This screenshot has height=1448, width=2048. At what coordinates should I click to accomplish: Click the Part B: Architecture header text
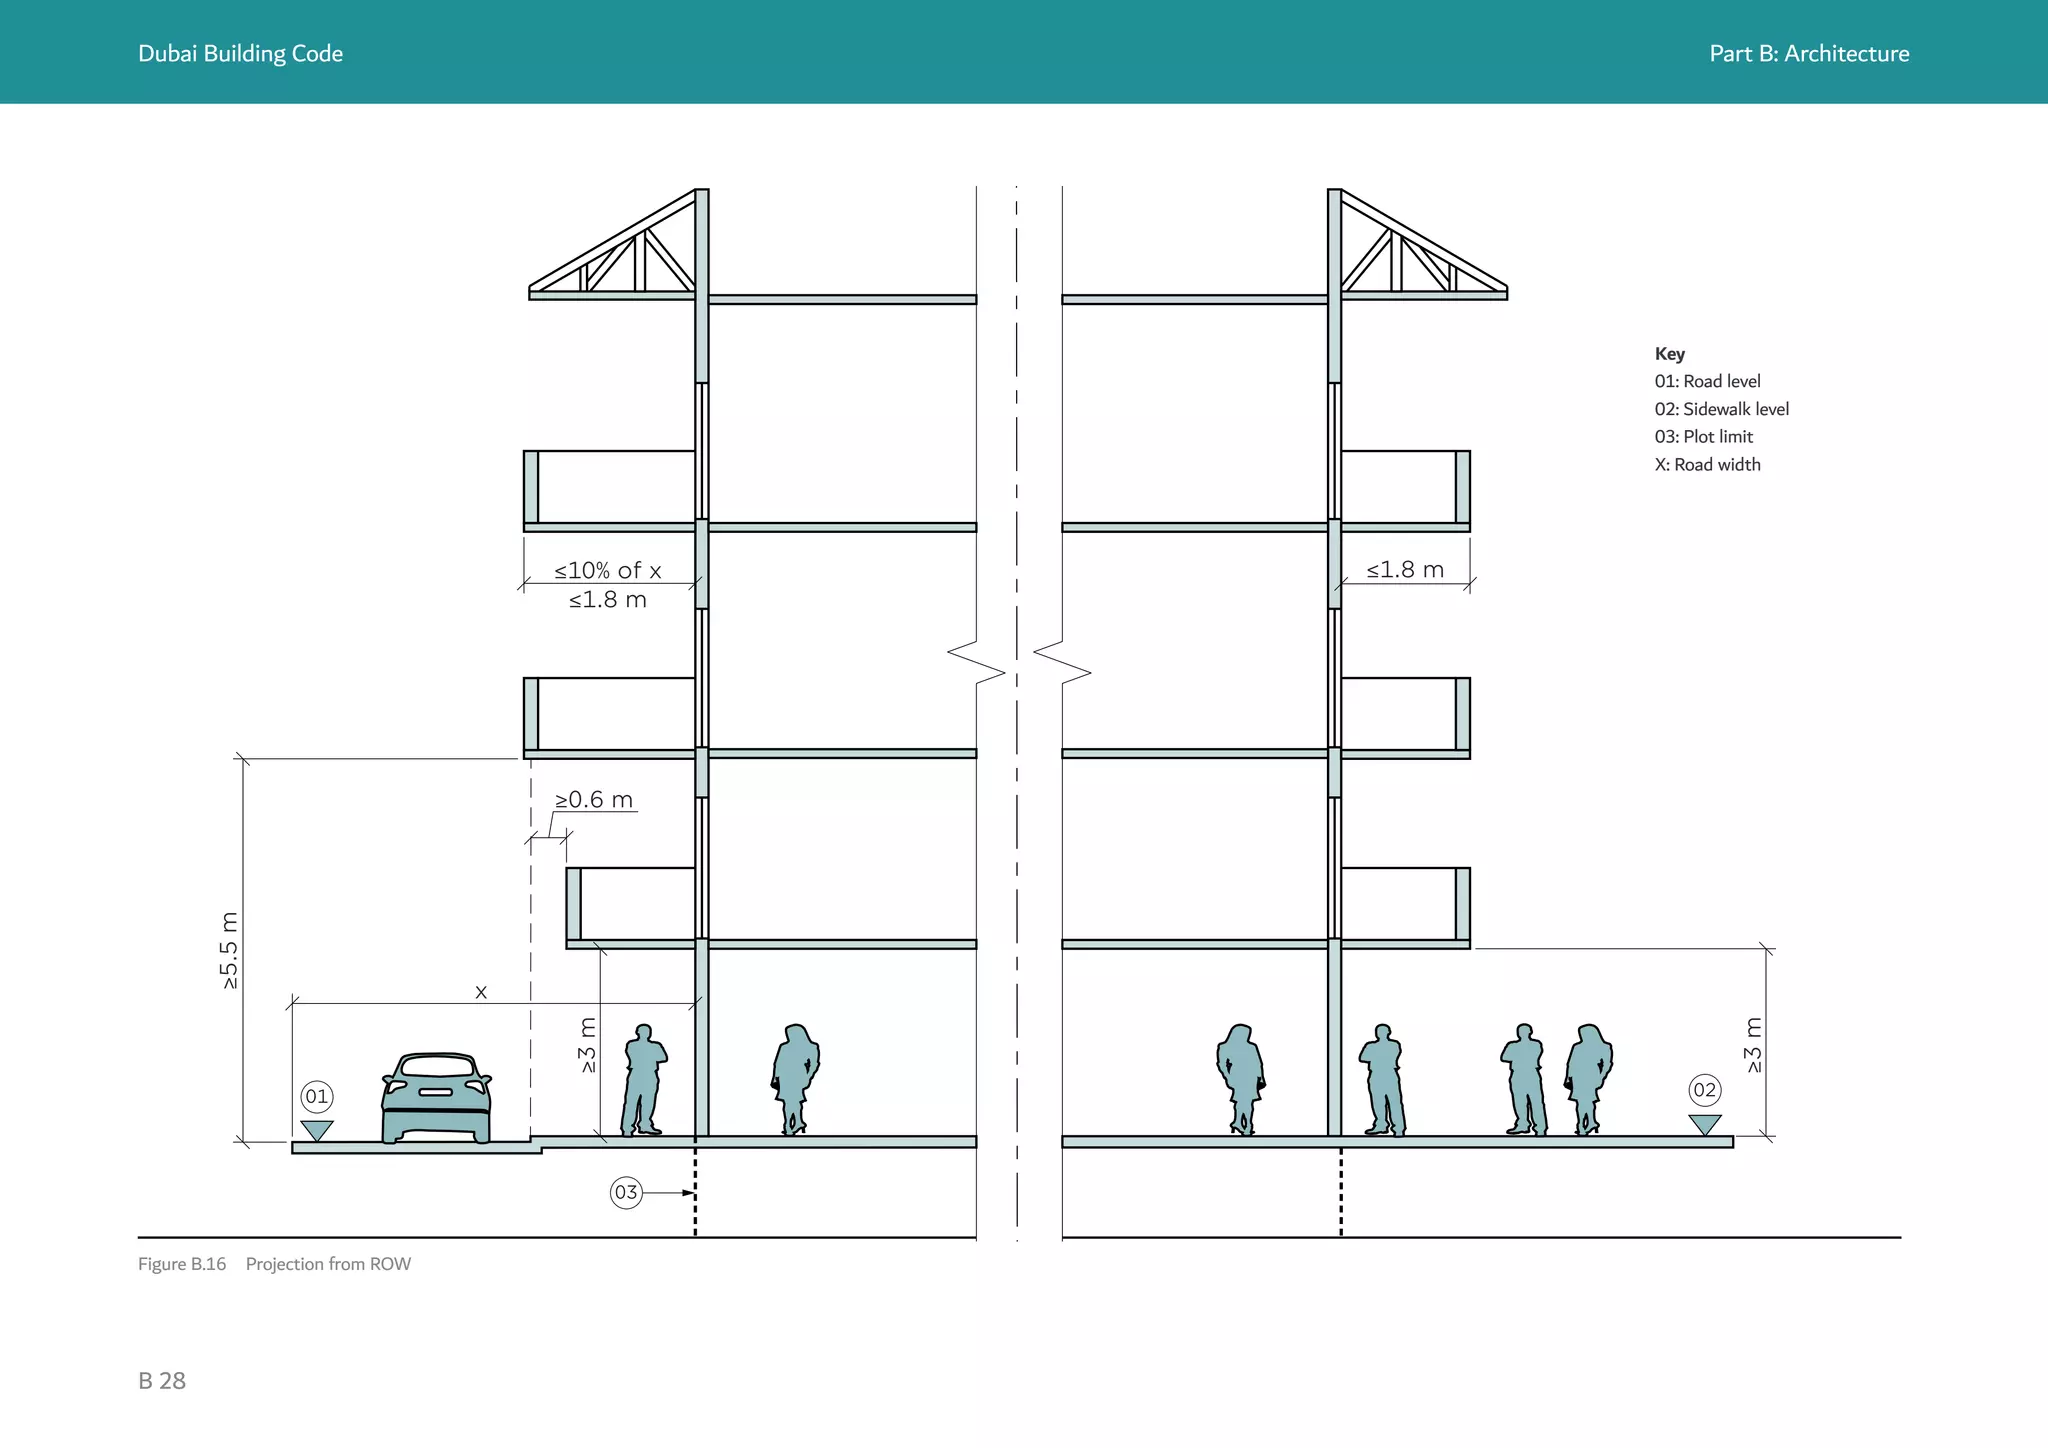click(1809, 54)
